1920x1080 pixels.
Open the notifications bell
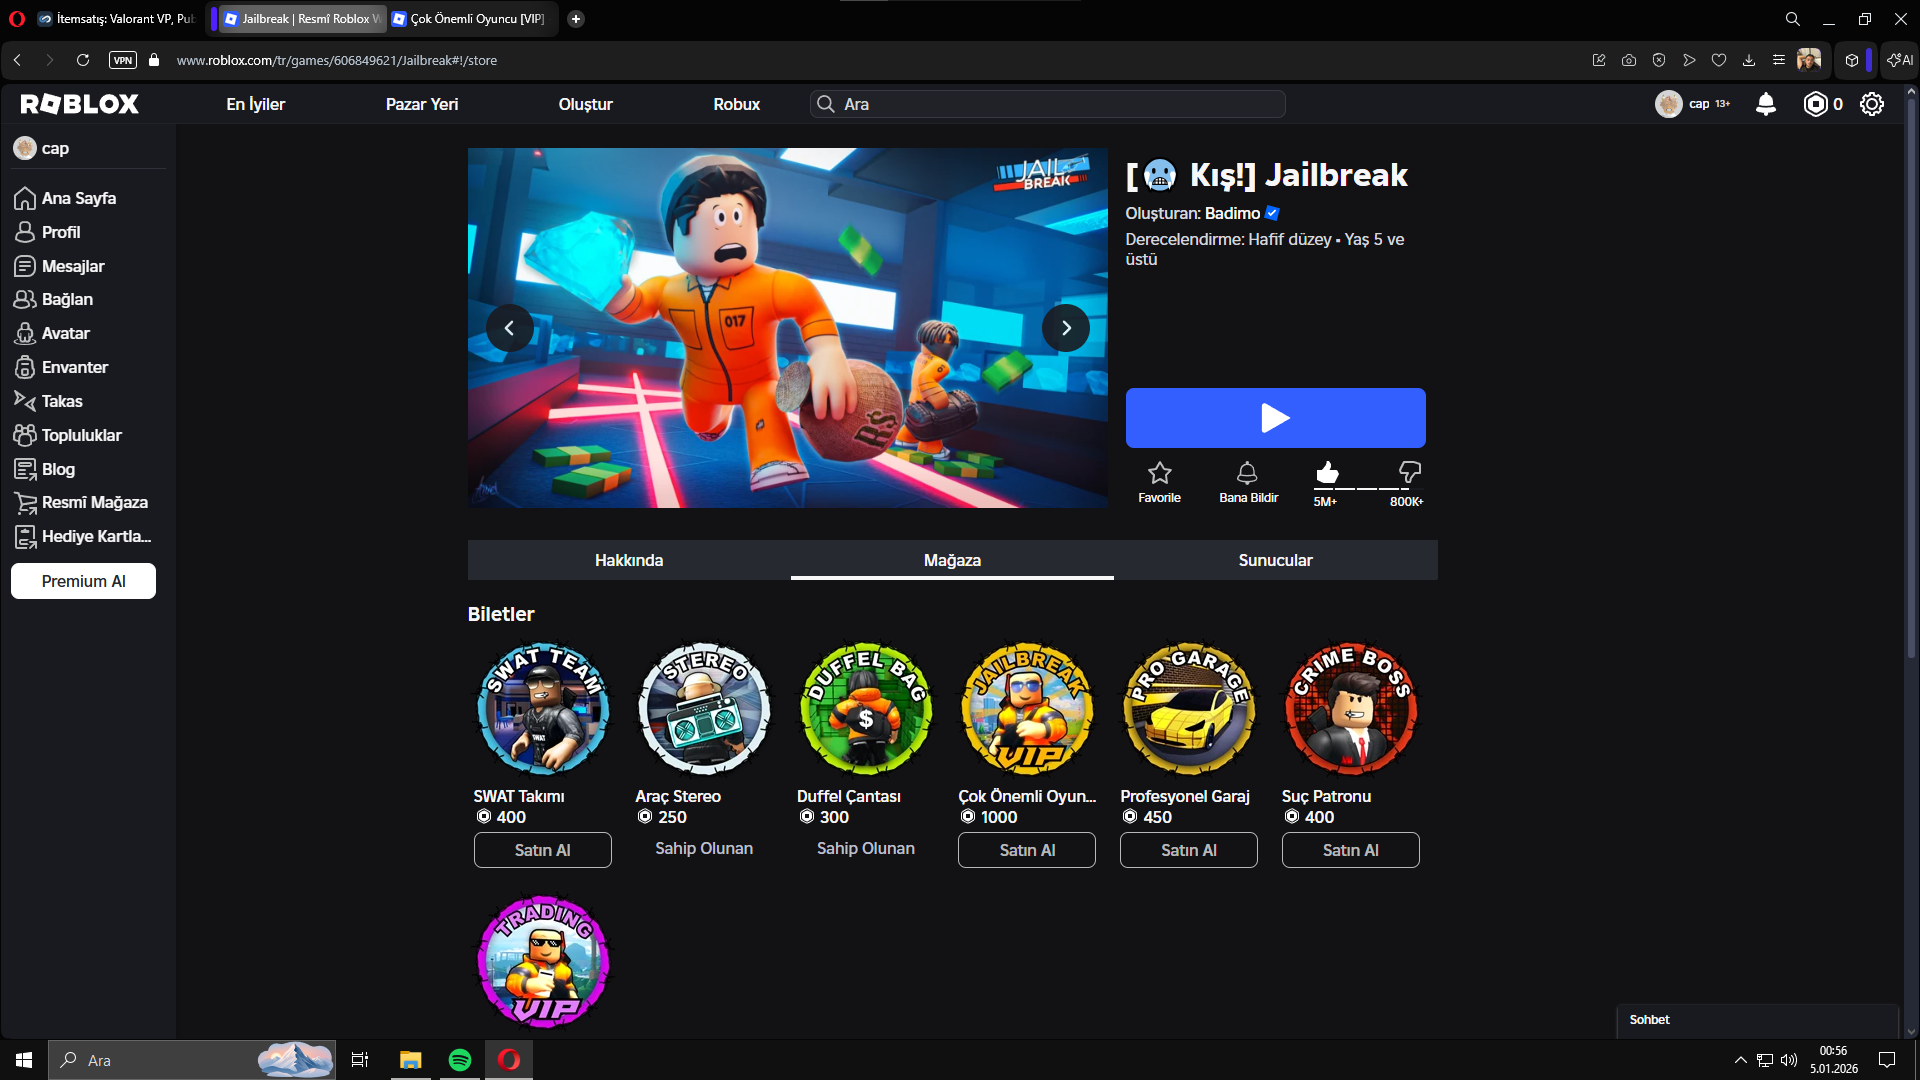click(1766, 104)
